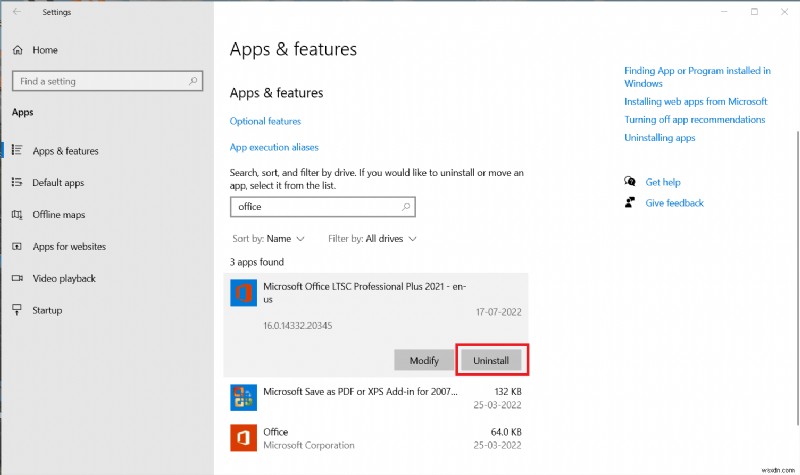Click version text 16.0.14332.20345
The width and height of the screenshot is (800, 475).
pyautogui.click(x=297, y=326)
